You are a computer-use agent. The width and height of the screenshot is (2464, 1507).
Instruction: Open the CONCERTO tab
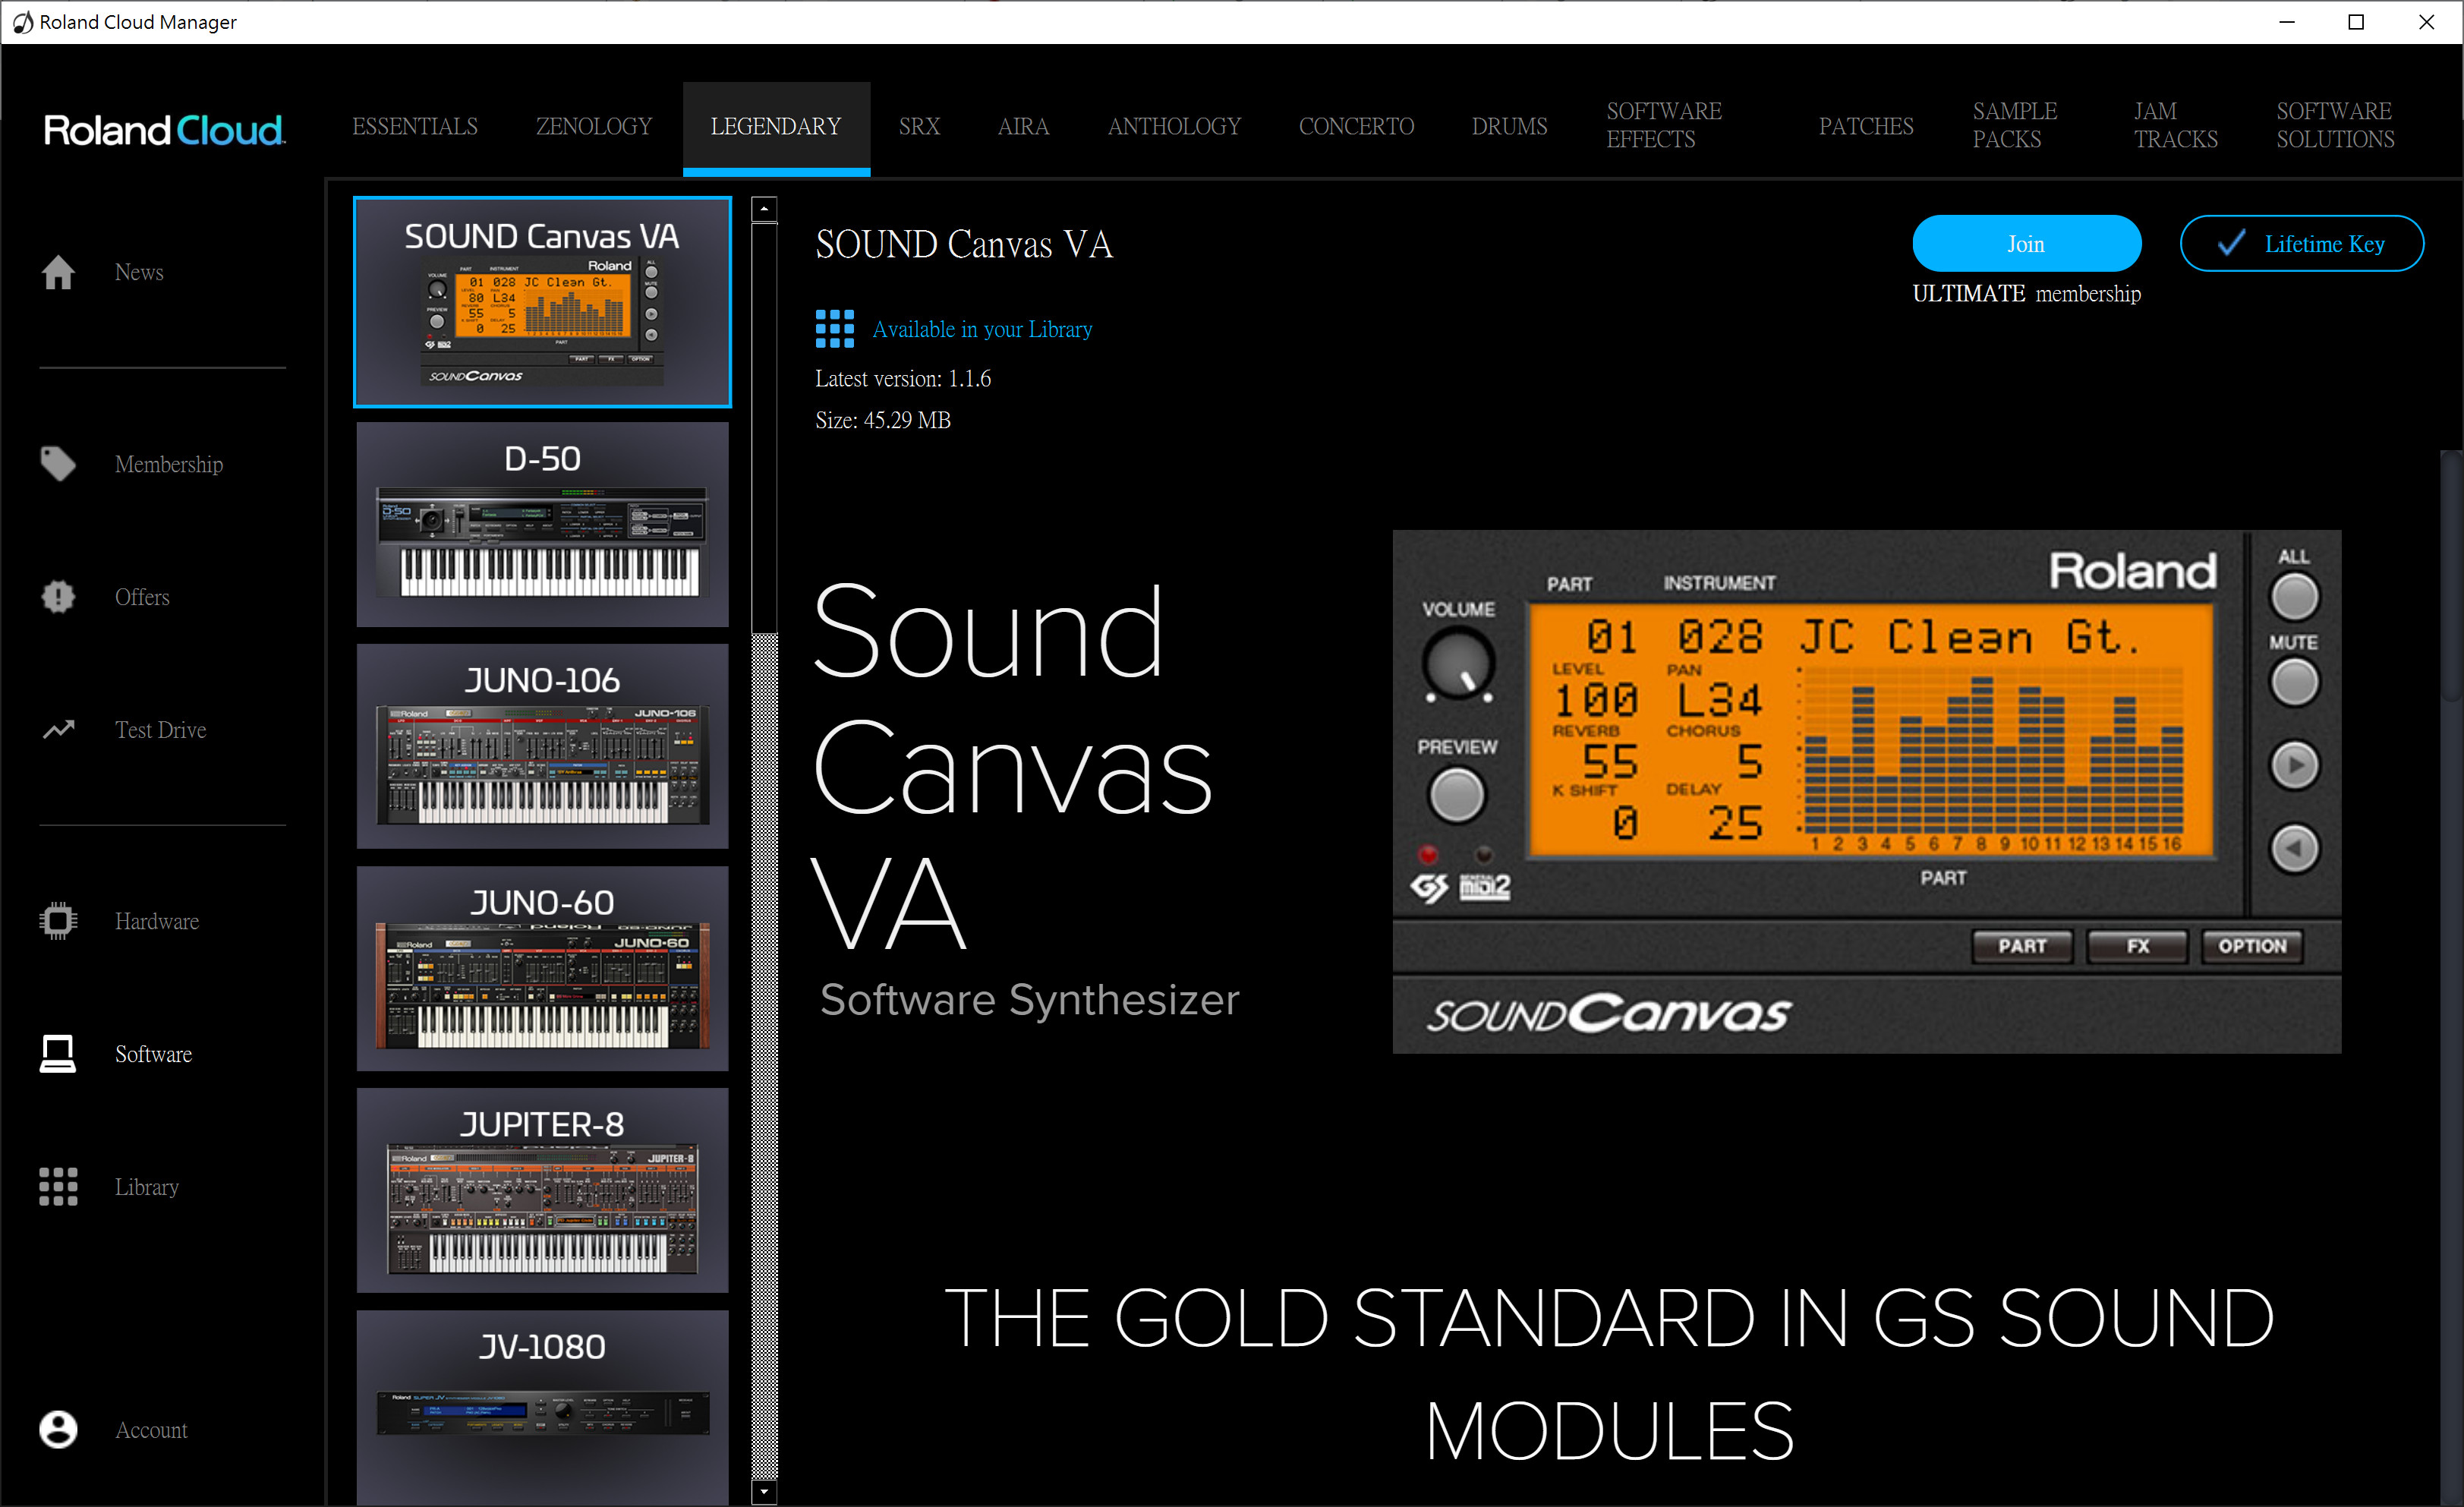point(1356,126)
